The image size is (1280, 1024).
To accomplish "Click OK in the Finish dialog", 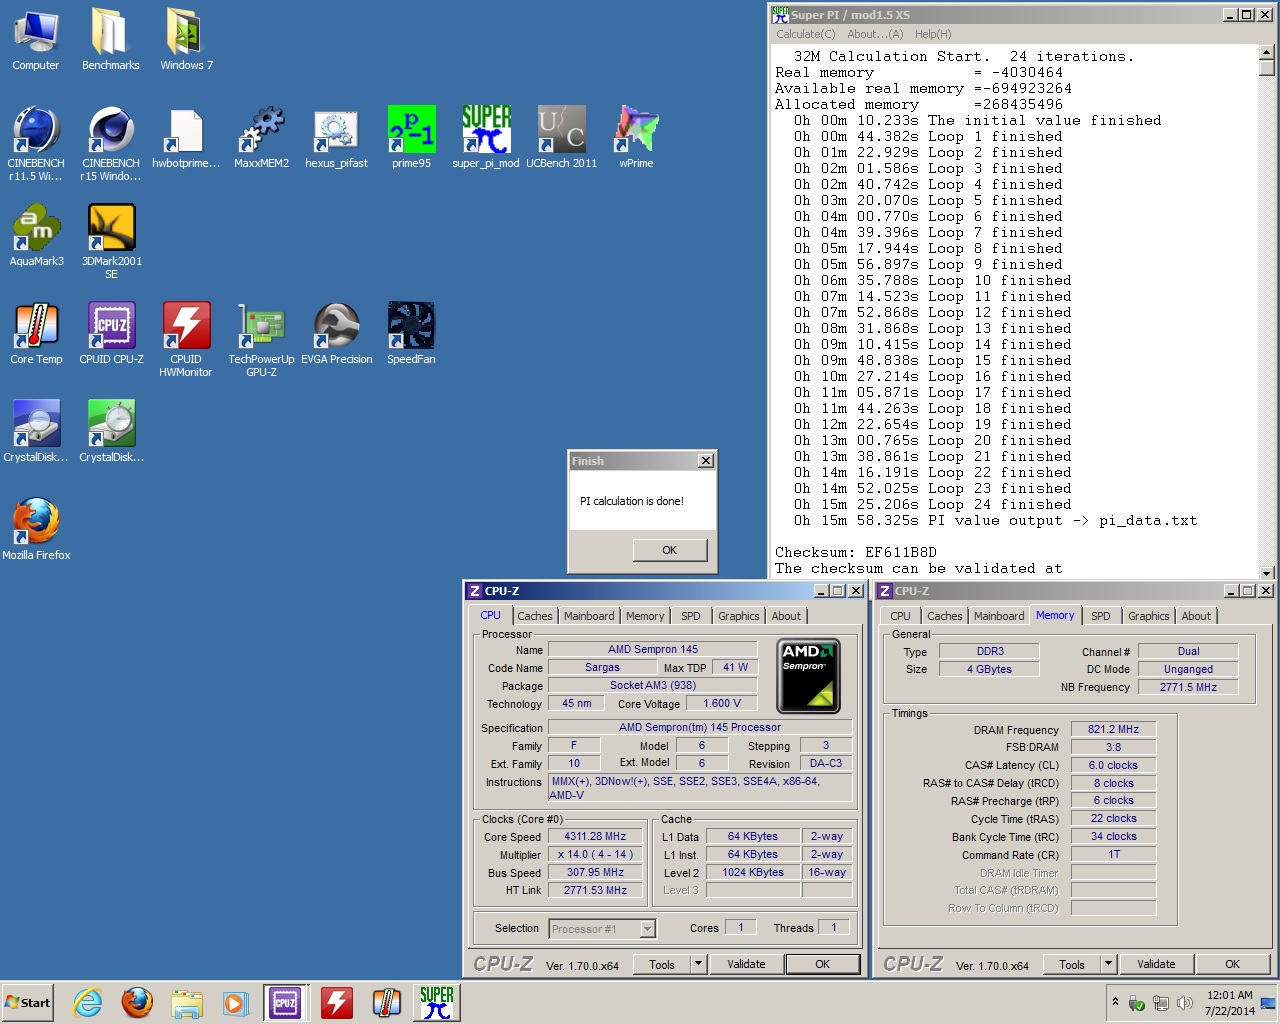I will click(x=670, y=550).
